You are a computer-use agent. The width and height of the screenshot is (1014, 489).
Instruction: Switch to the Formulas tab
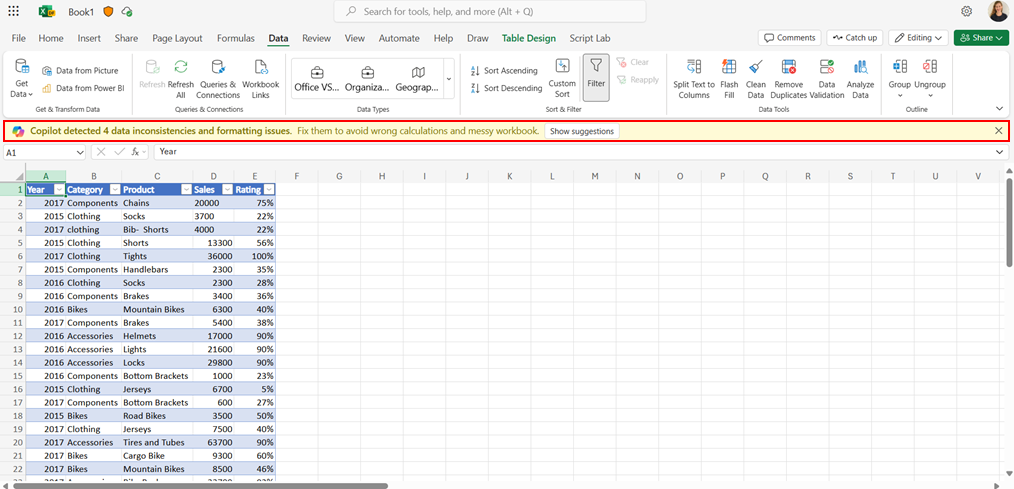coord(235,38)
